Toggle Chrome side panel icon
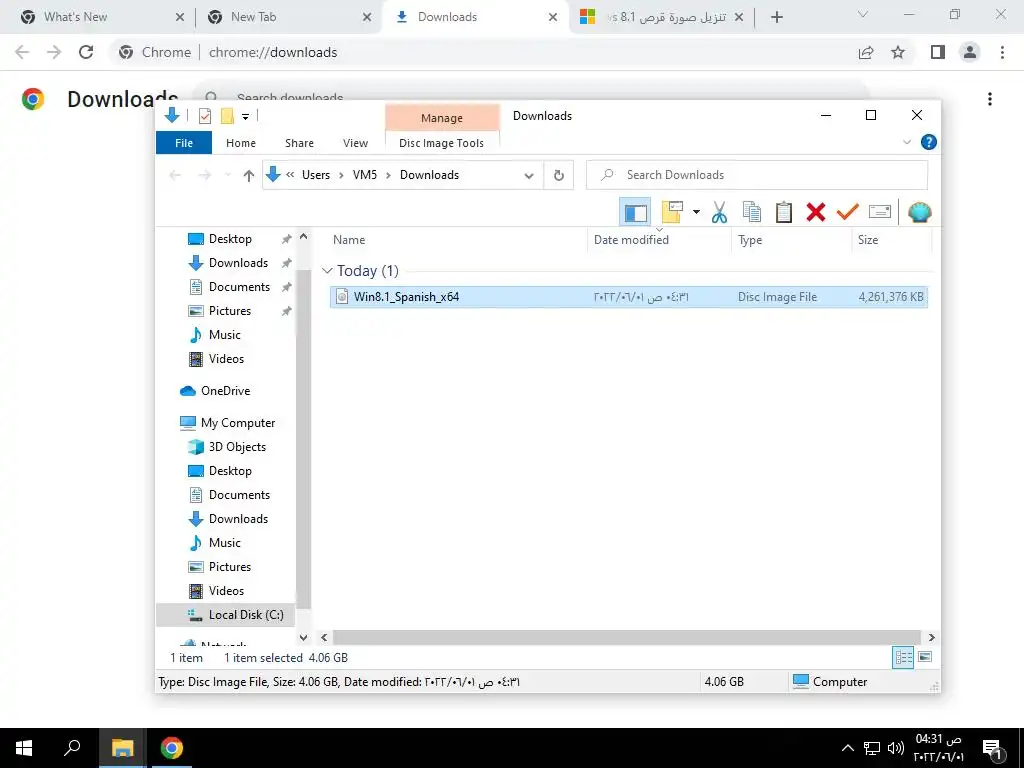The image size is (1024, 768). (x=938, y=52)
